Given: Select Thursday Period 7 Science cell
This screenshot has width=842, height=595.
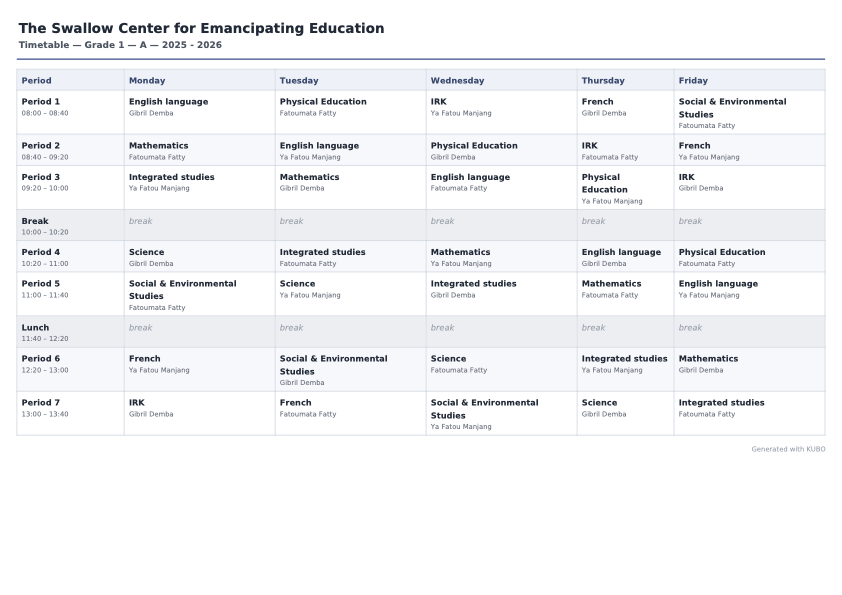Looking at the screenshot, I should click(x=626, y=413).
